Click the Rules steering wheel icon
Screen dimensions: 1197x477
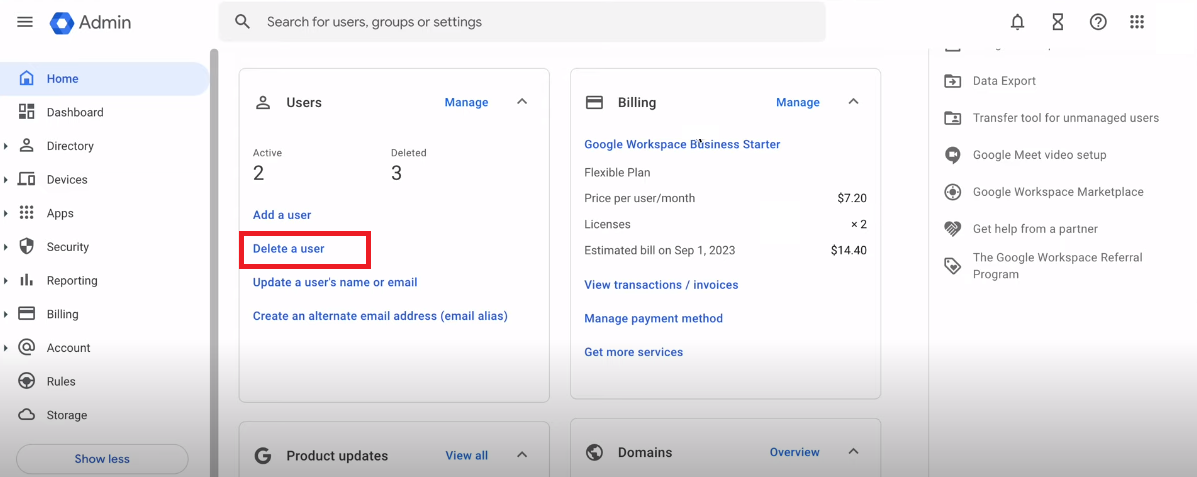pyautogui.click(x=27, y=381)
